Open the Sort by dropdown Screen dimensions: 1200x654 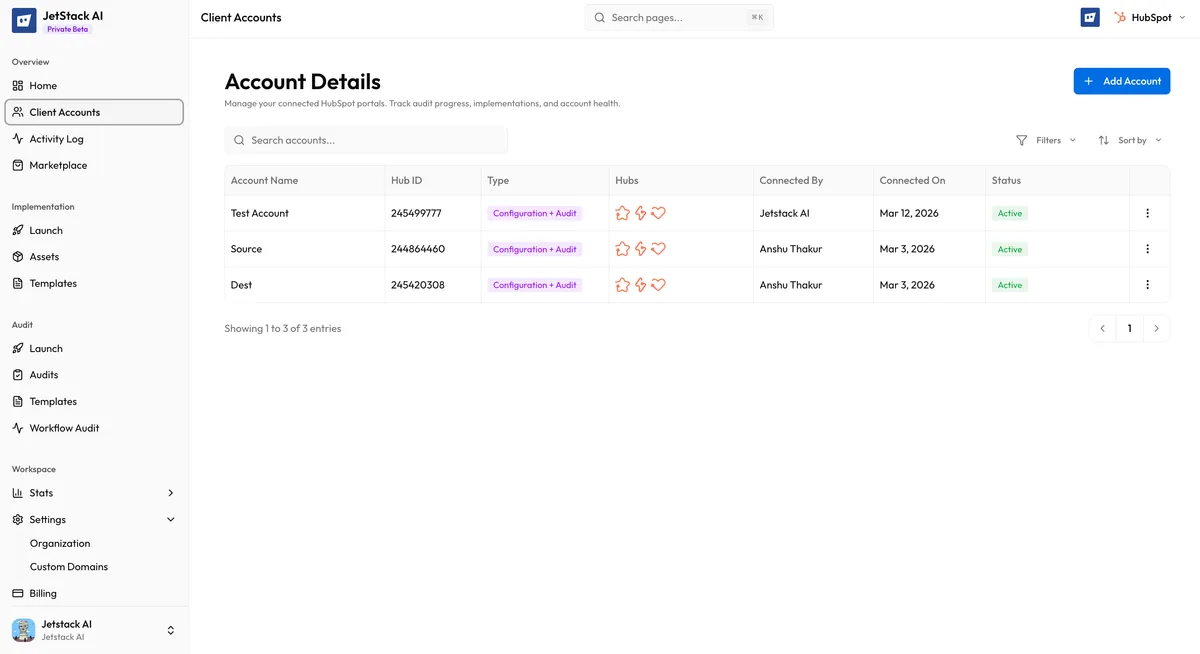pyautogui.click(x=1131, y=140)
